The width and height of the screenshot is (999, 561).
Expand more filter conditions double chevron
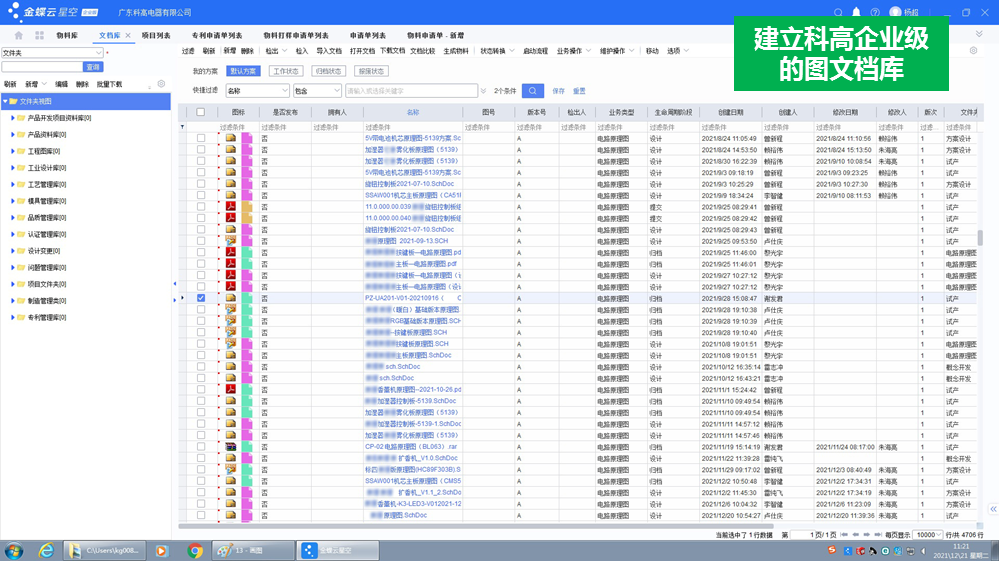point(484,91)
